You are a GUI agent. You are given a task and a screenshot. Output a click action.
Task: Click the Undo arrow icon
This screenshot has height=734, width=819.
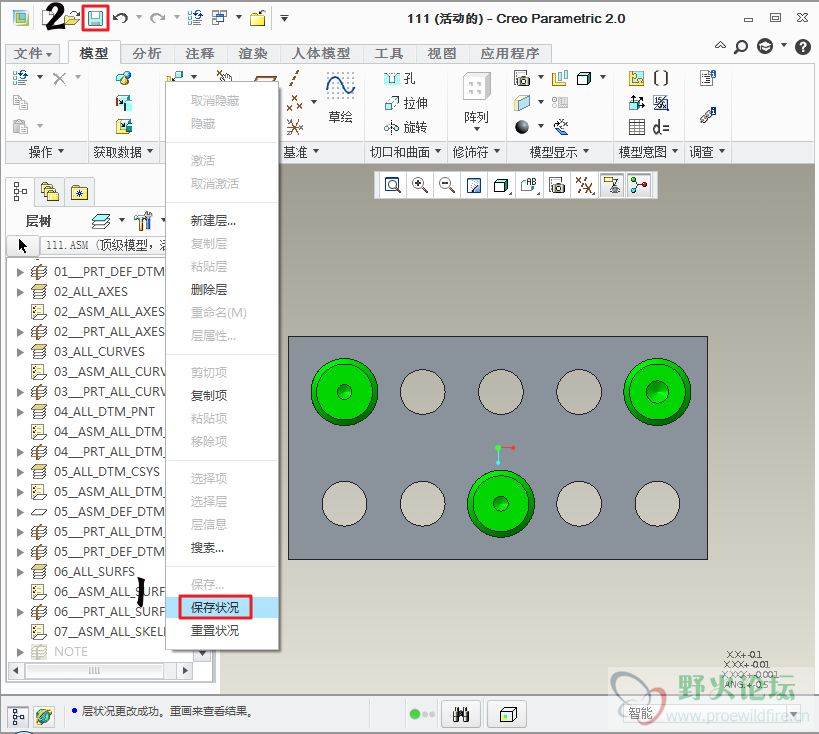coord(121,18)
